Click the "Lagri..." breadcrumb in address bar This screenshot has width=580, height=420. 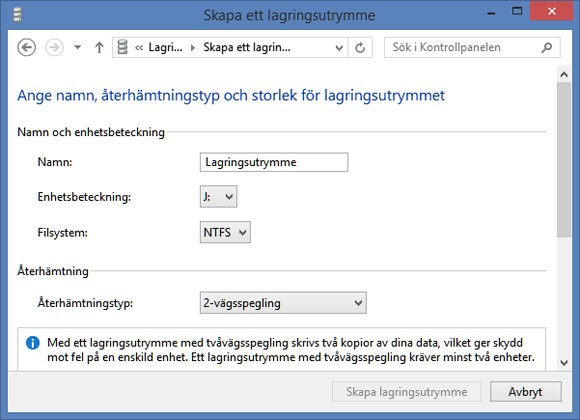pos(165,47)
